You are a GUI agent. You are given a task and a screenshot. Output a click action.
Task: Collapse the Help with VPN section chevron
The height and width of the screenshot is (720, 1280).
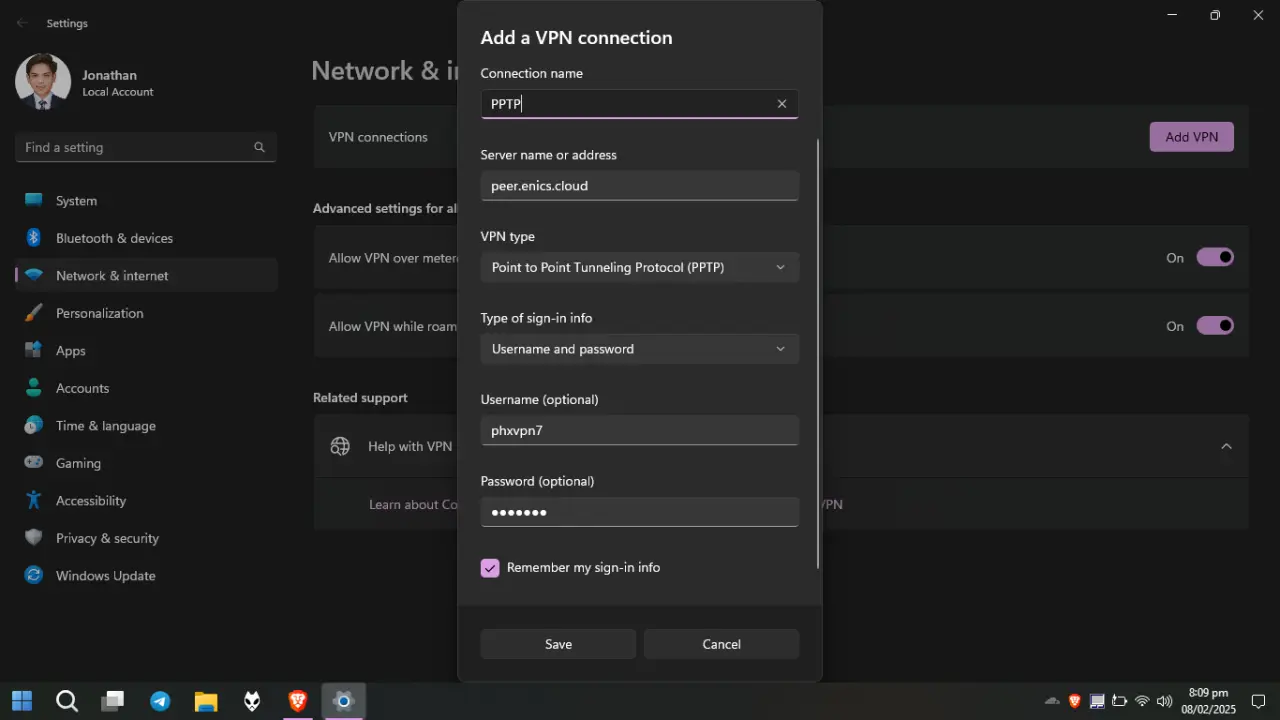click(1226, 446)
